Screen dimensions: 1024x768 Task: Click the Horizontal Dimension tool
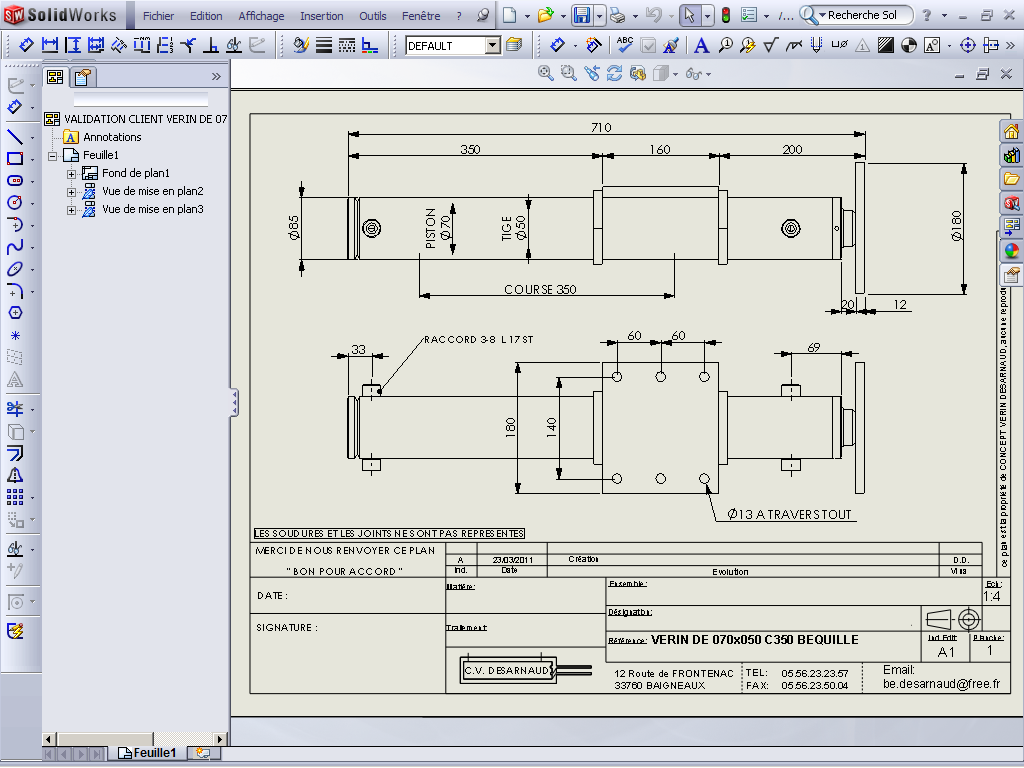pyautogui.click(x=50, y=45)
